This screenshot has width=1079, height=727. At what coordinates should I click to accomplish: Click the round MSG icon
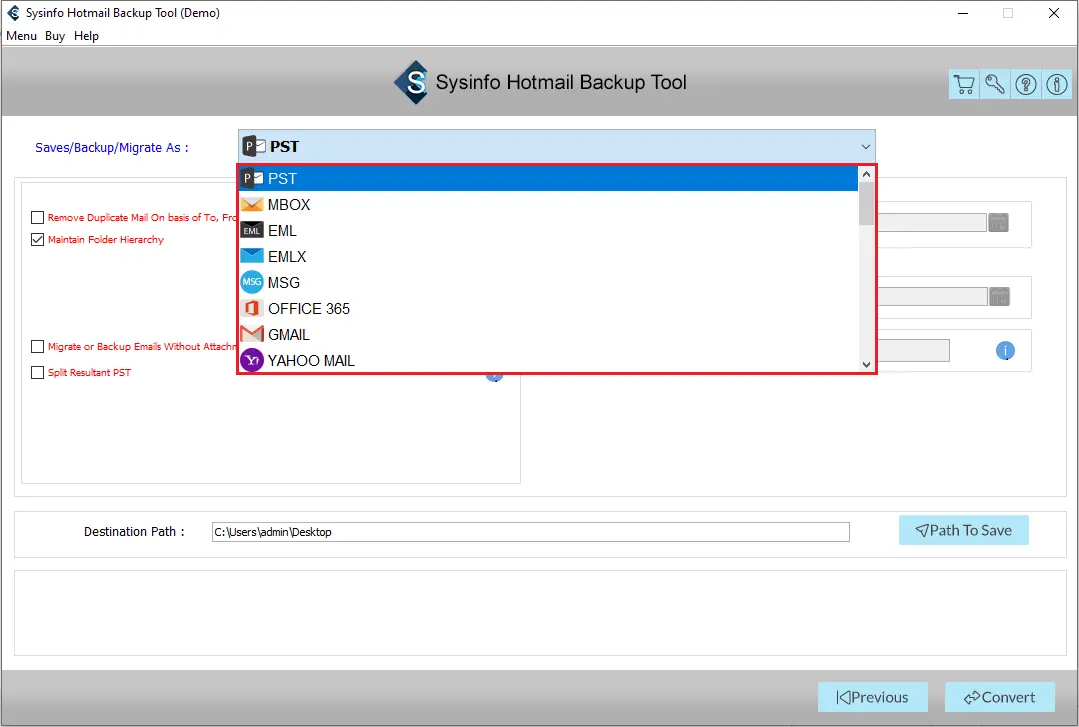click(x=252, y=282)
